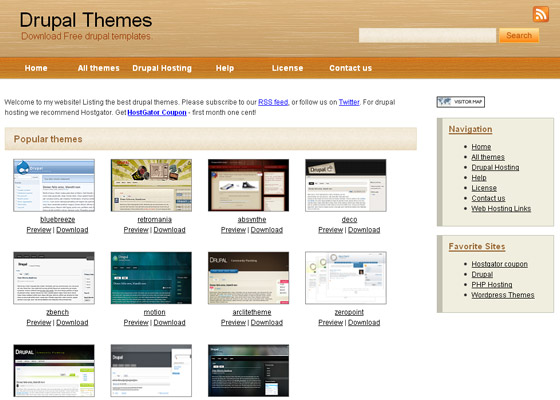Download the zbench theme

pos(72,322)
